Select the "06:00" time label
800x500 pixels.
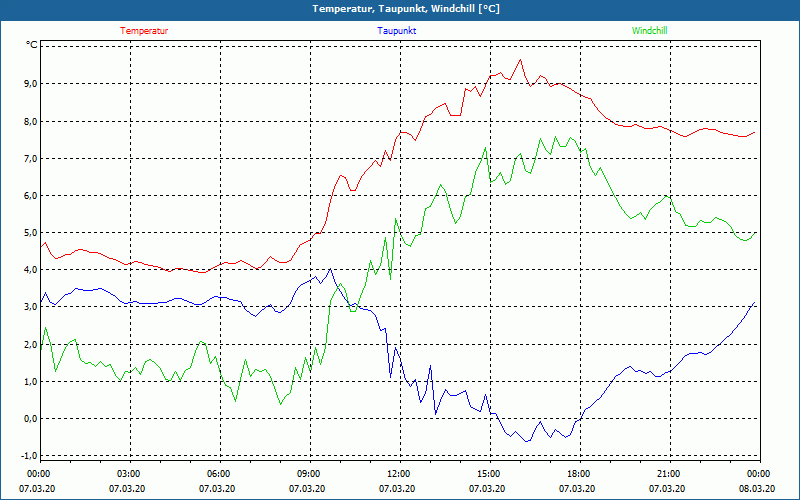point(217,474)
